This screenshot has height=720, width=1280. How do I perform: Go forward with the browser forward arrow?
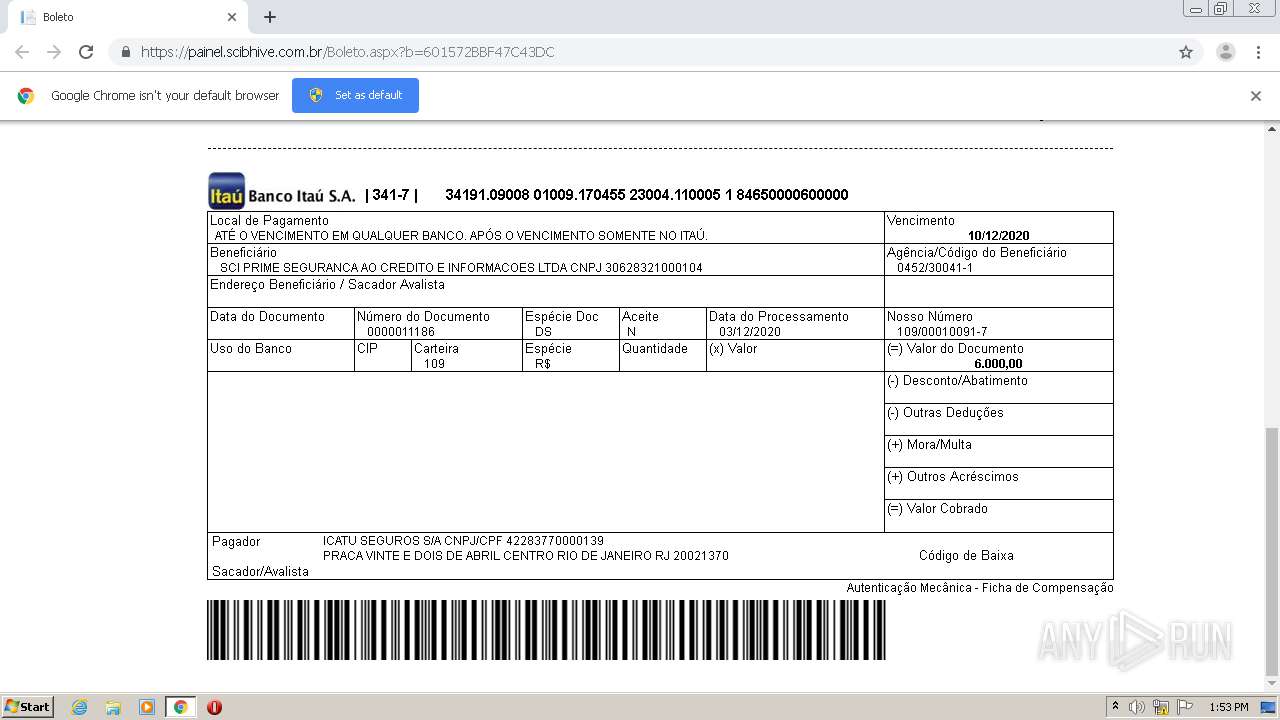click(54, 52)
